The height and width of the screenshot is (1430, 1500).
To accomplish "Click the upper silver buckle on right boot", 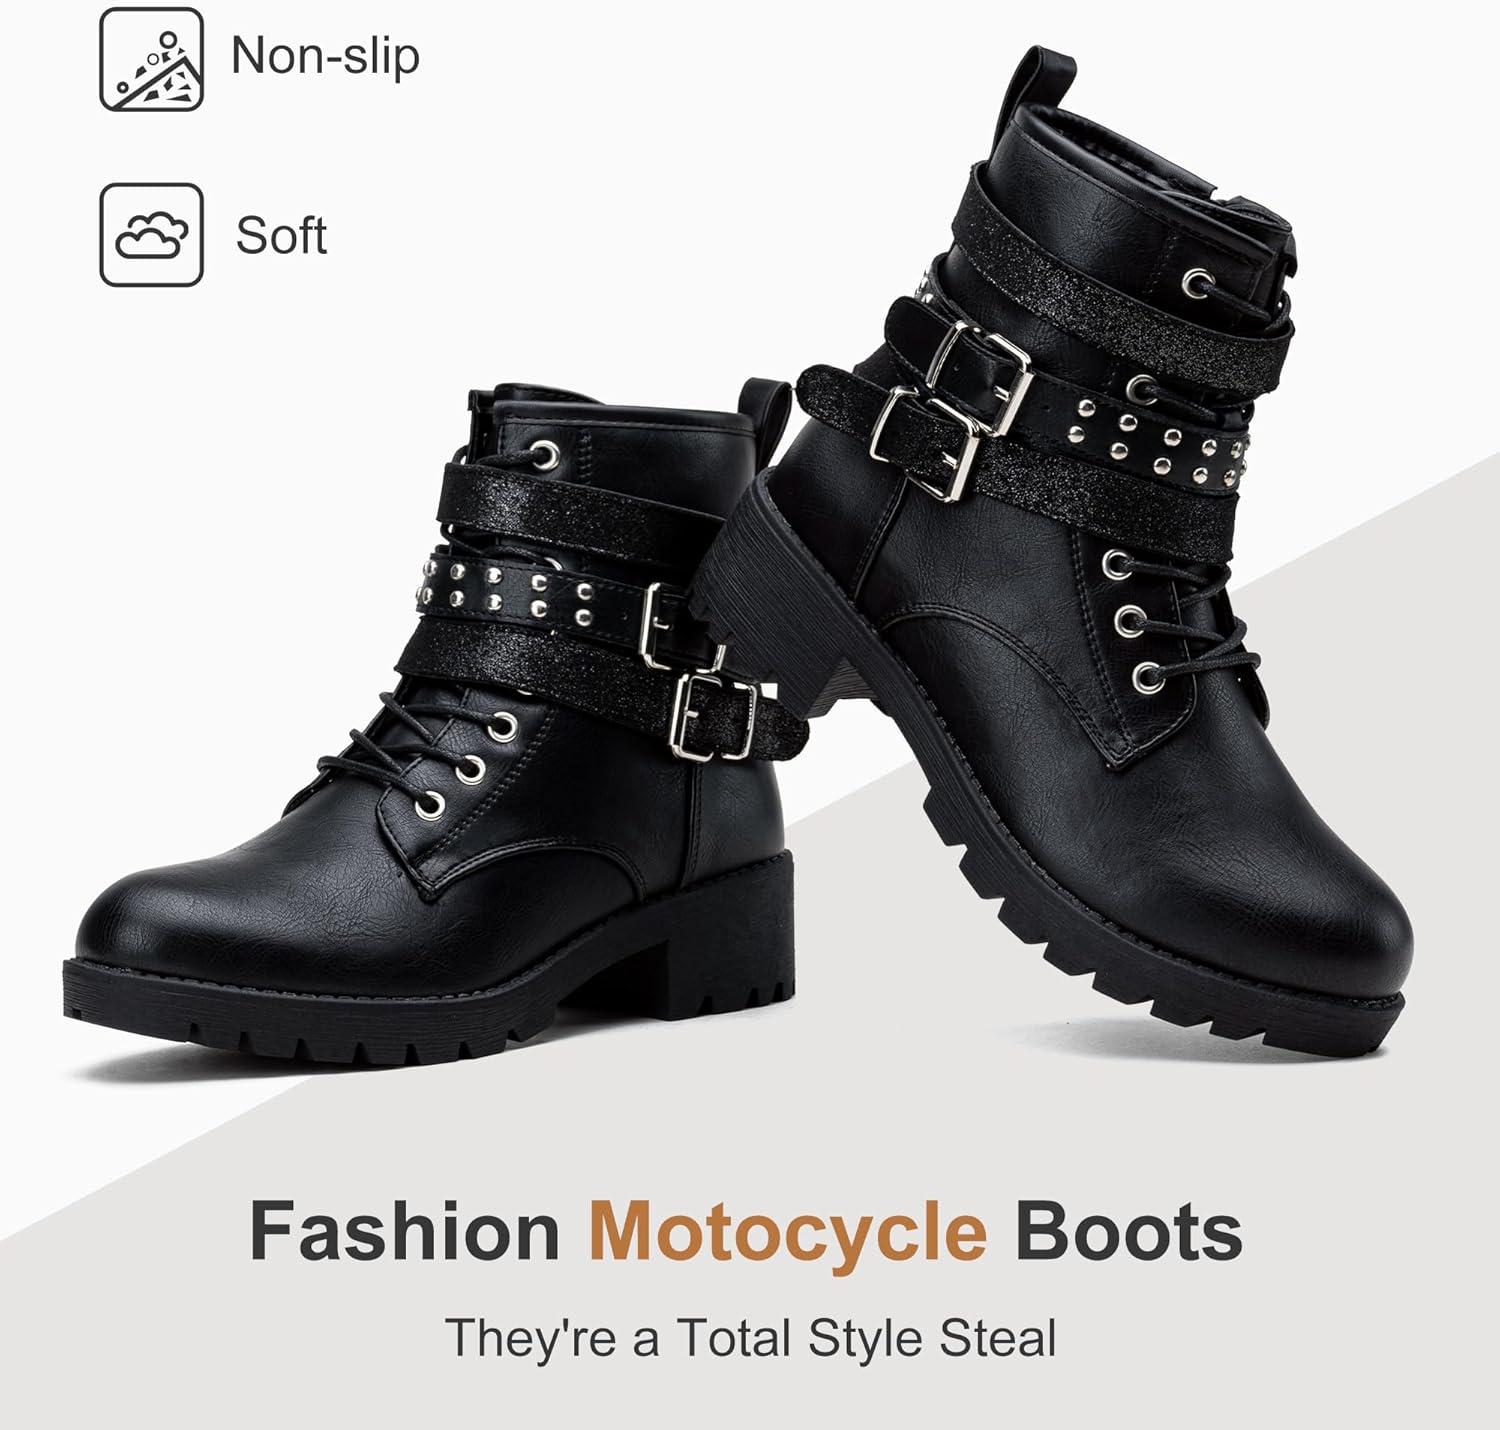I will coord(977,370).
